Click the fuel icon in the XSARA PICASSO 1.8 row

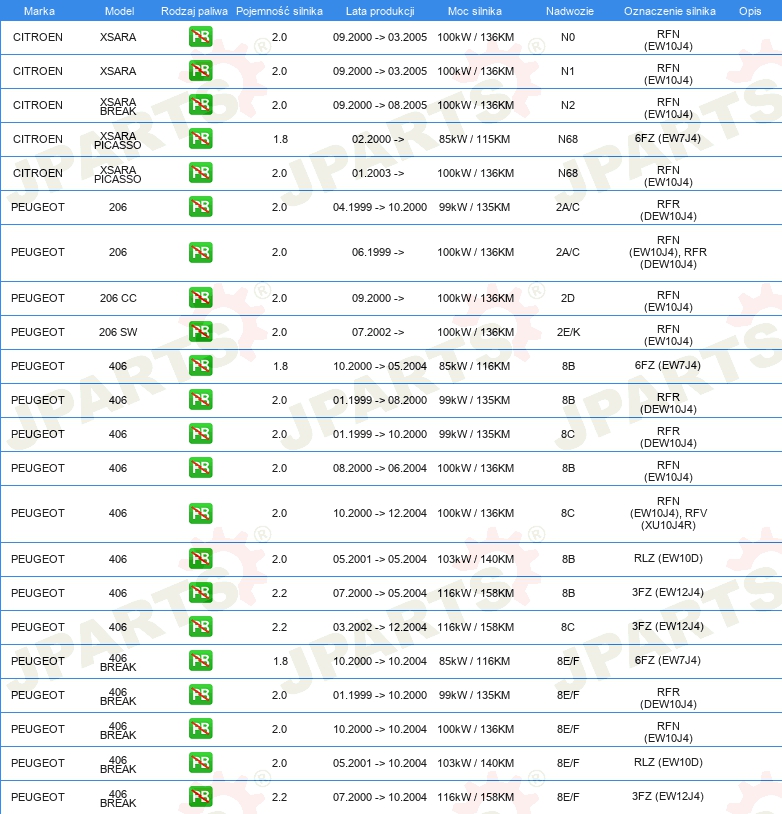click(x=200, y=139)
